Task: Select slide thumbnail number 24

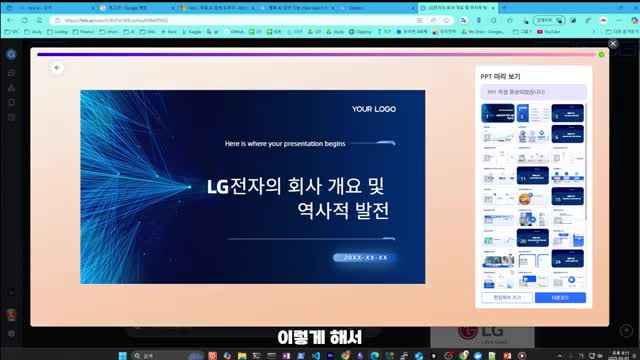Action: tap(567, 259)
